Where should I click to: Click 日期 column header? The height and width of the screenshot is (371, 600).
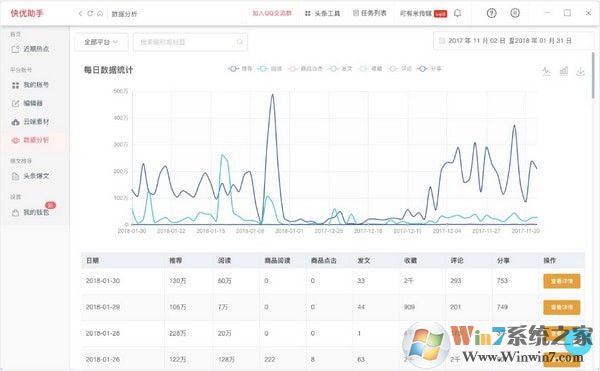point(93,260)
